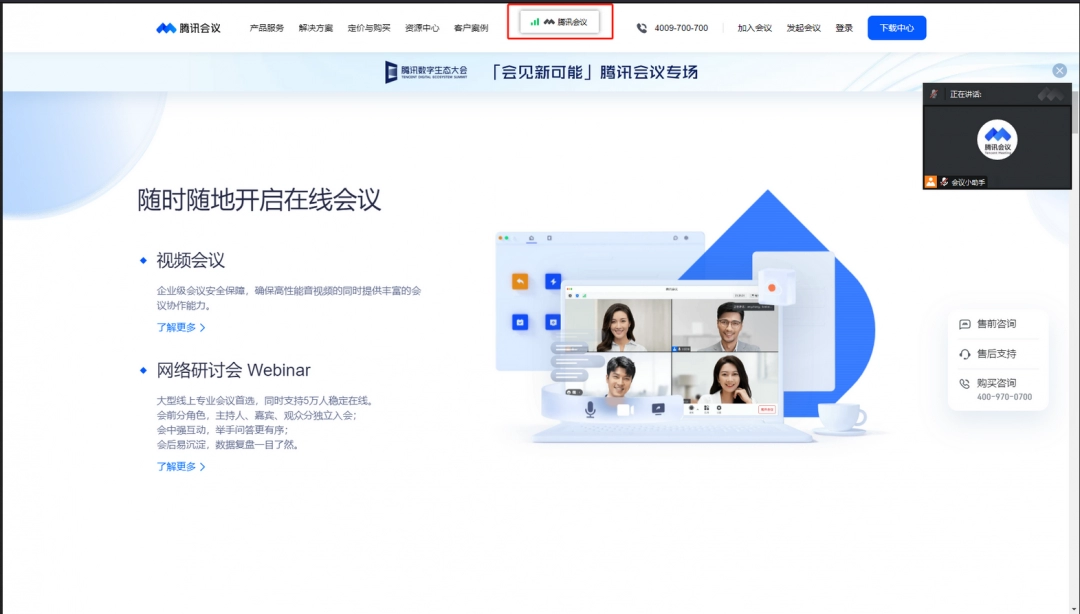Close the promotional banner with the X icon
This screenshot has width=1080, height=614.
(x=1059, y=70)
